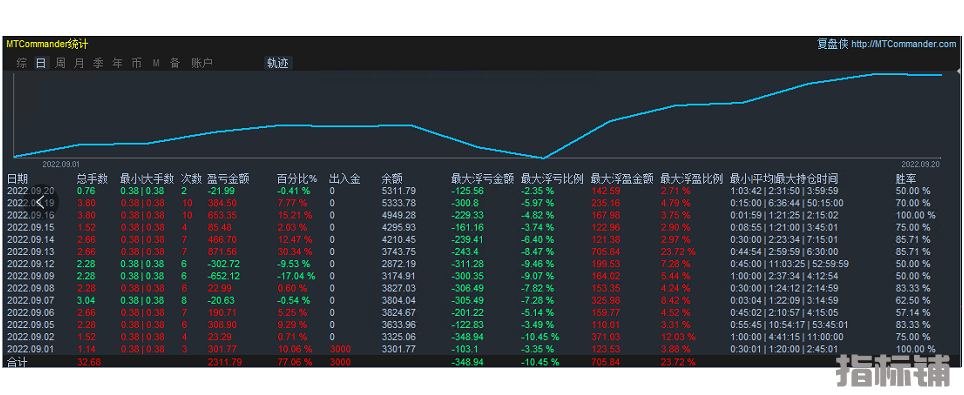Screen dimensions: 964x395
Task: Click the 最小大手数 column header
Action: pos(147,179)
